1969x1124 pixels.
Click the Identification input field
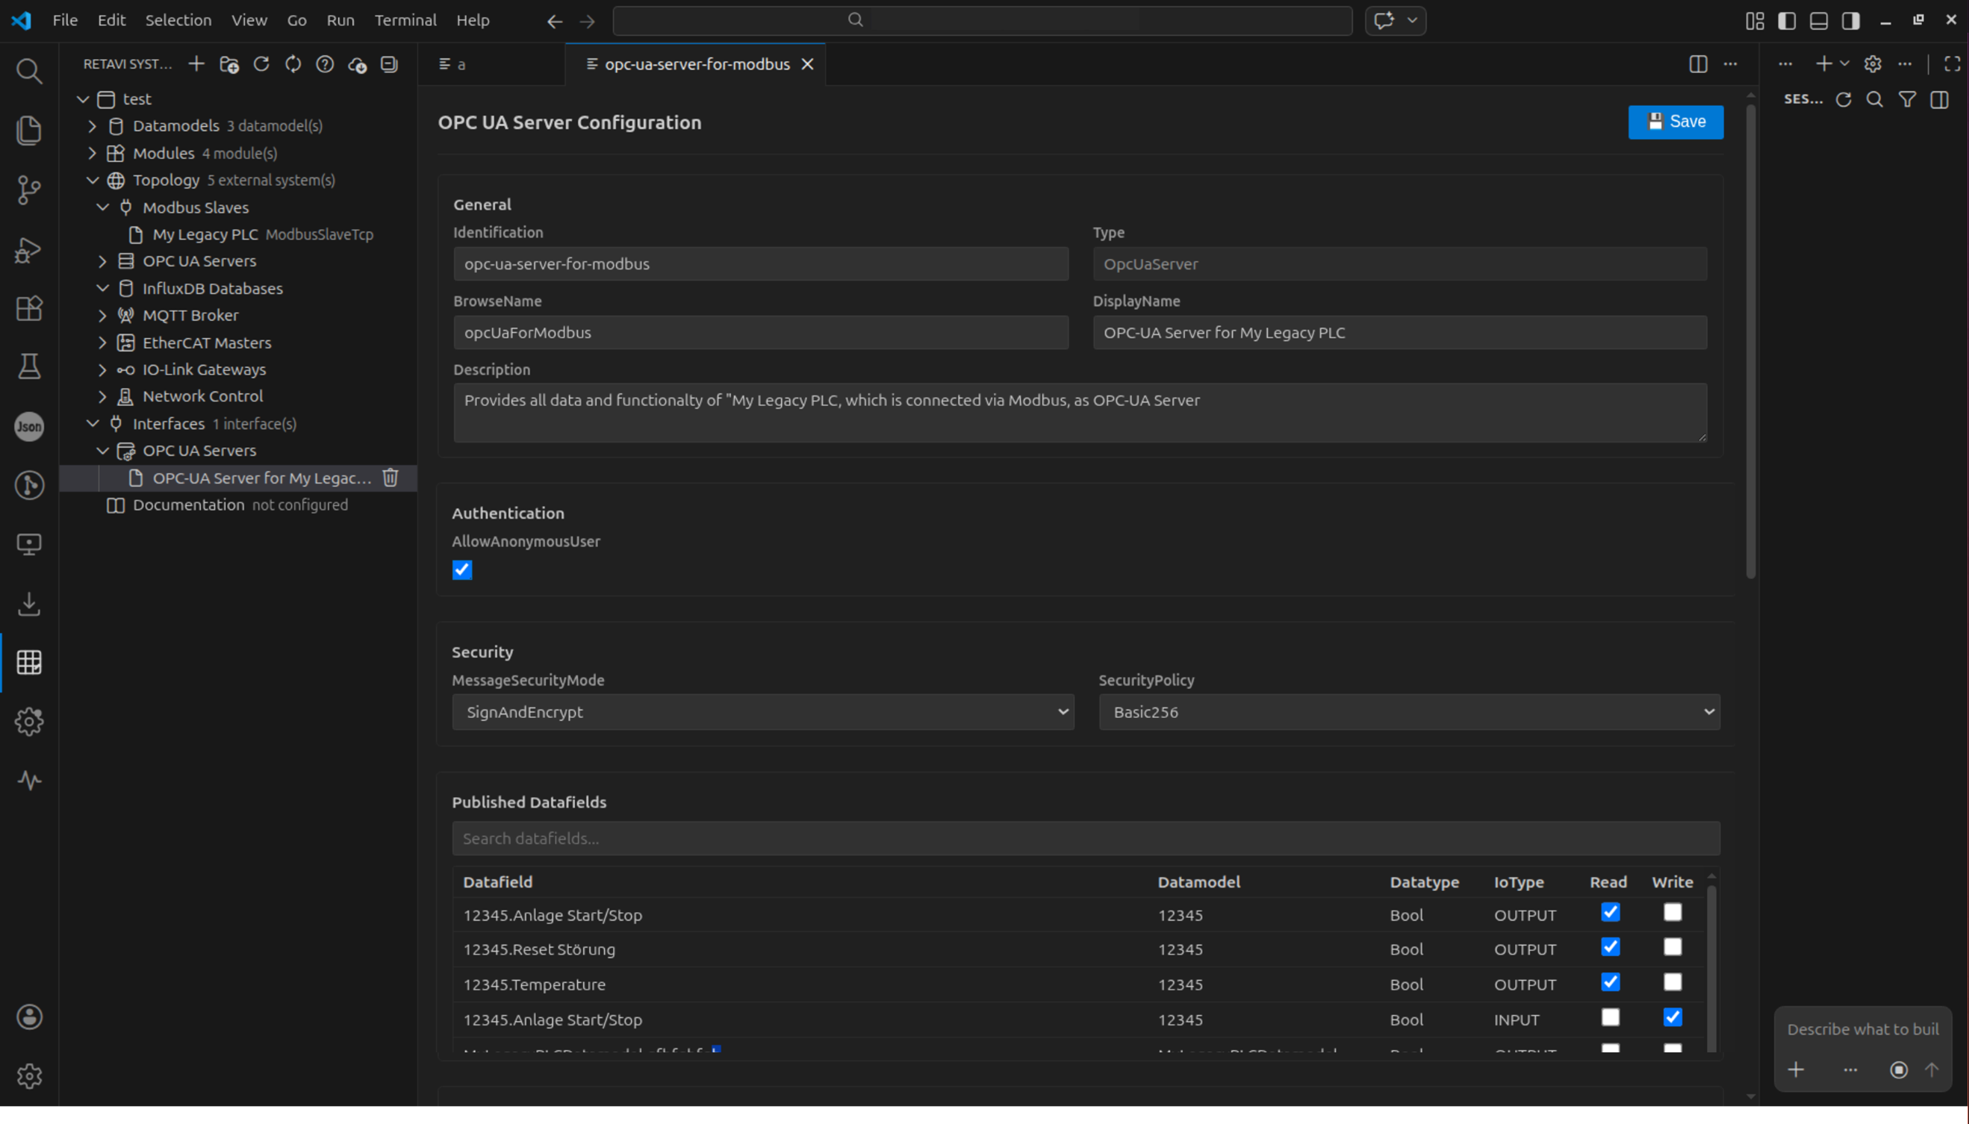(x=760, y=264)
